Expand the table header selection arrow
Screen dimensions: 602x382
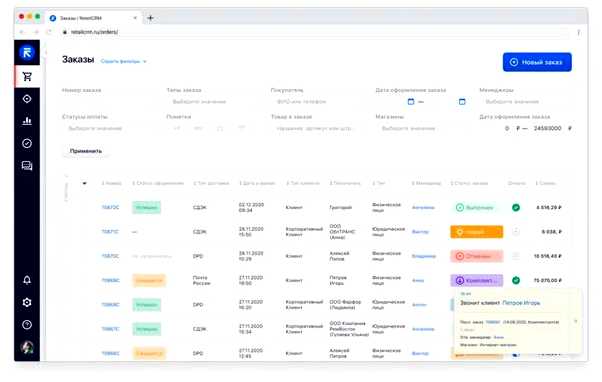(x=84, y=184)
